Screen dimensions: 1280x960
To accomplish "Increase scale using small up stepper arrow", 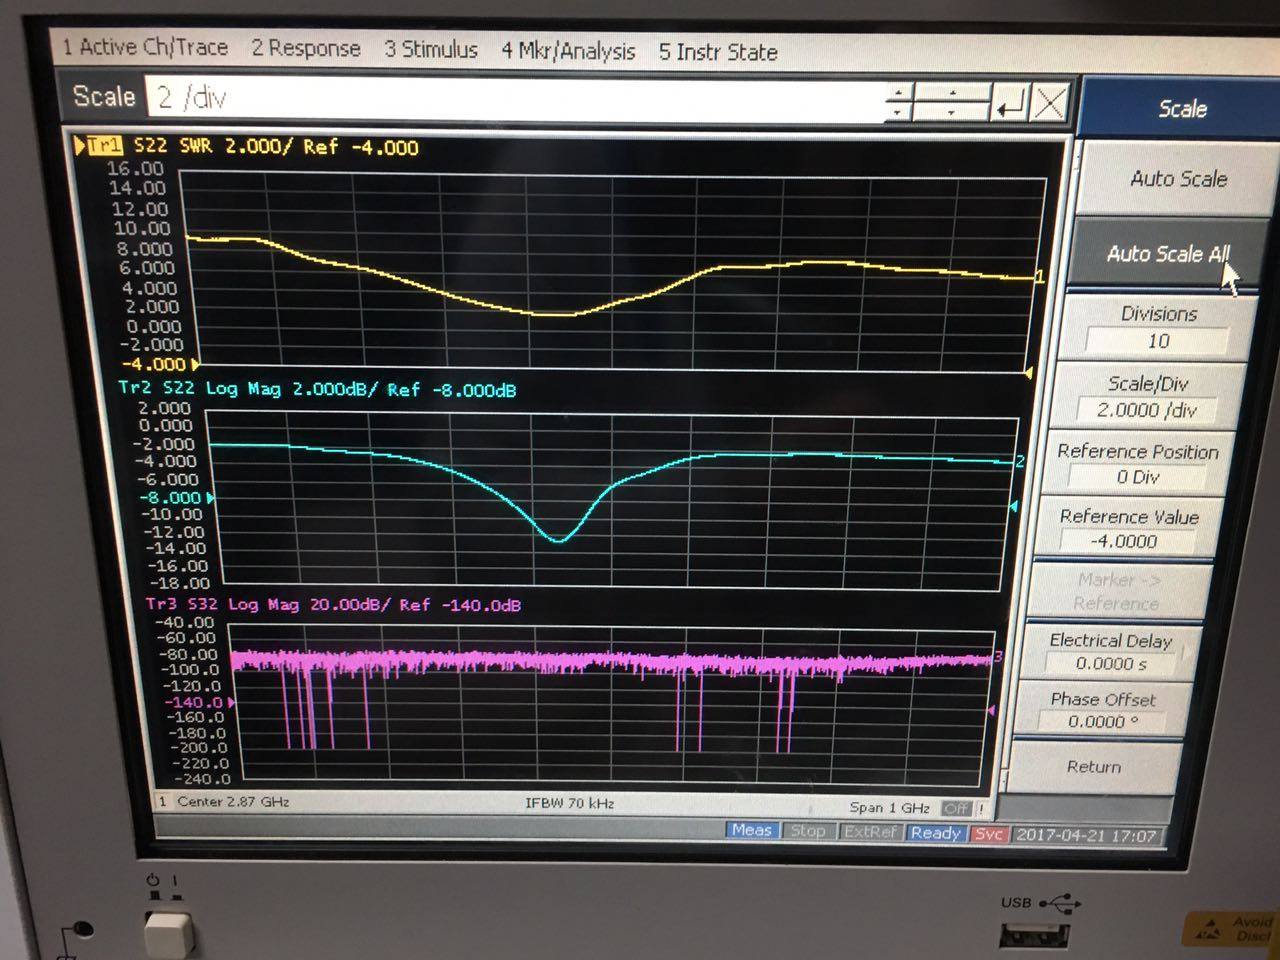I will pyautogui.click(x=898, y=93).
